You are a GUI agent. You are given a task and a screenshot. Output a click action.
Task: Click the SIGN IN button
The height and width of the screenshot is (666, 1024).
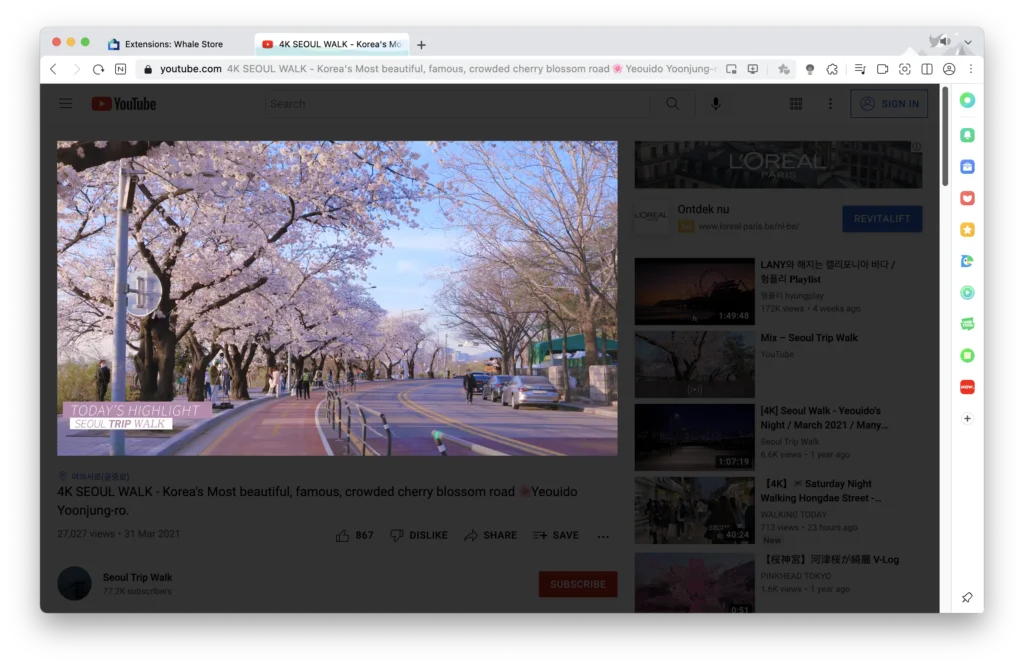point(889,104)
